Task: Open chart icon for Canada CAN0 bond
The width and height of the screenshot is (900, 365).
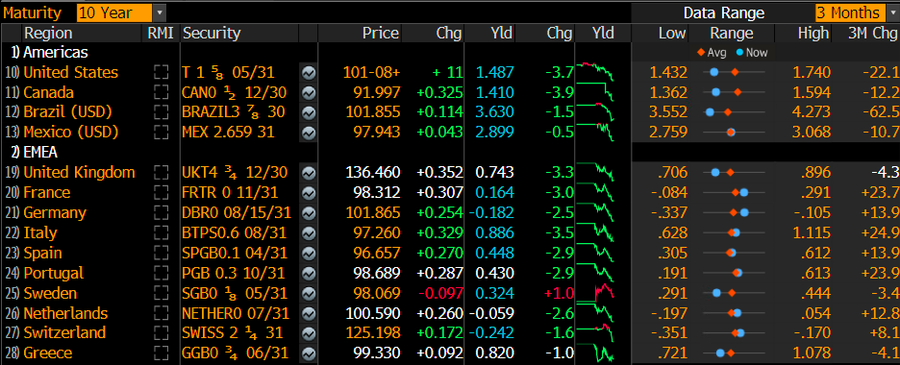Action: pos(309,93)
